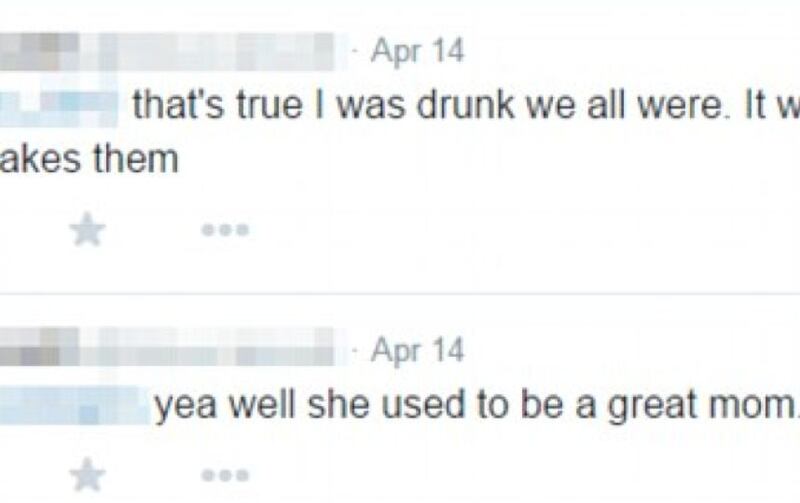Open the Apr 14 timestamp on the "drunk" tweet
Image resolution: width=800 pixels, height=503 pixels.
click(417, 52)
